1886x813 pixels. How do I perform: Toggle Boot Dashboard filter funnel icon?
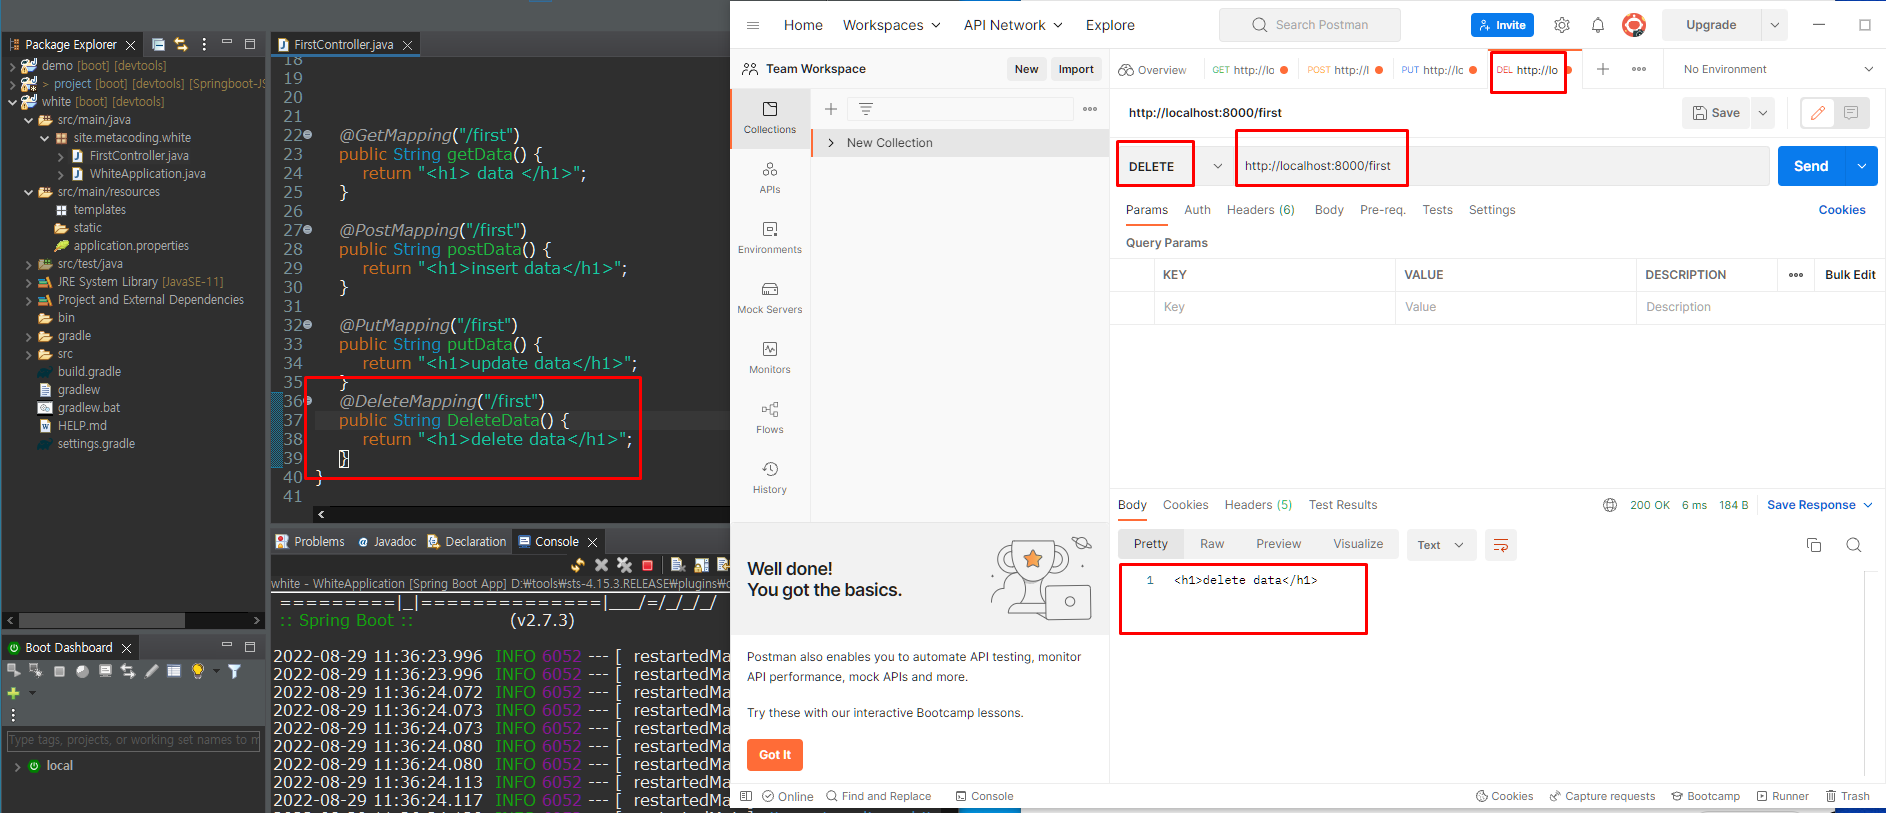pos(234,671)
